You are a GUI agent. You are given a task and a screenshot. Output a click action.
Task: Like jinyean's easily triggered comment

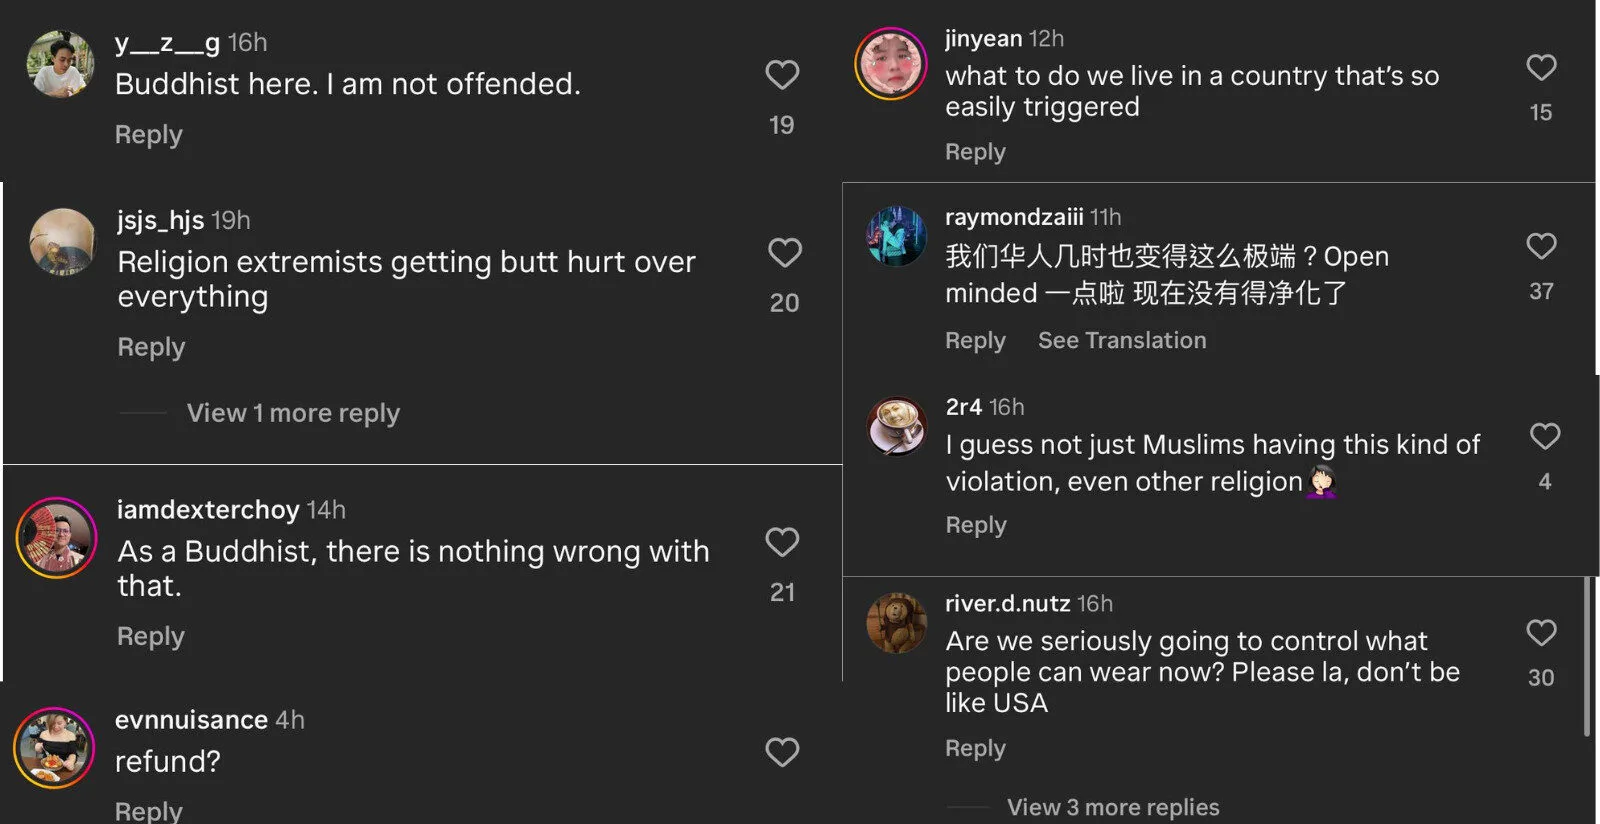point(1541,68)
